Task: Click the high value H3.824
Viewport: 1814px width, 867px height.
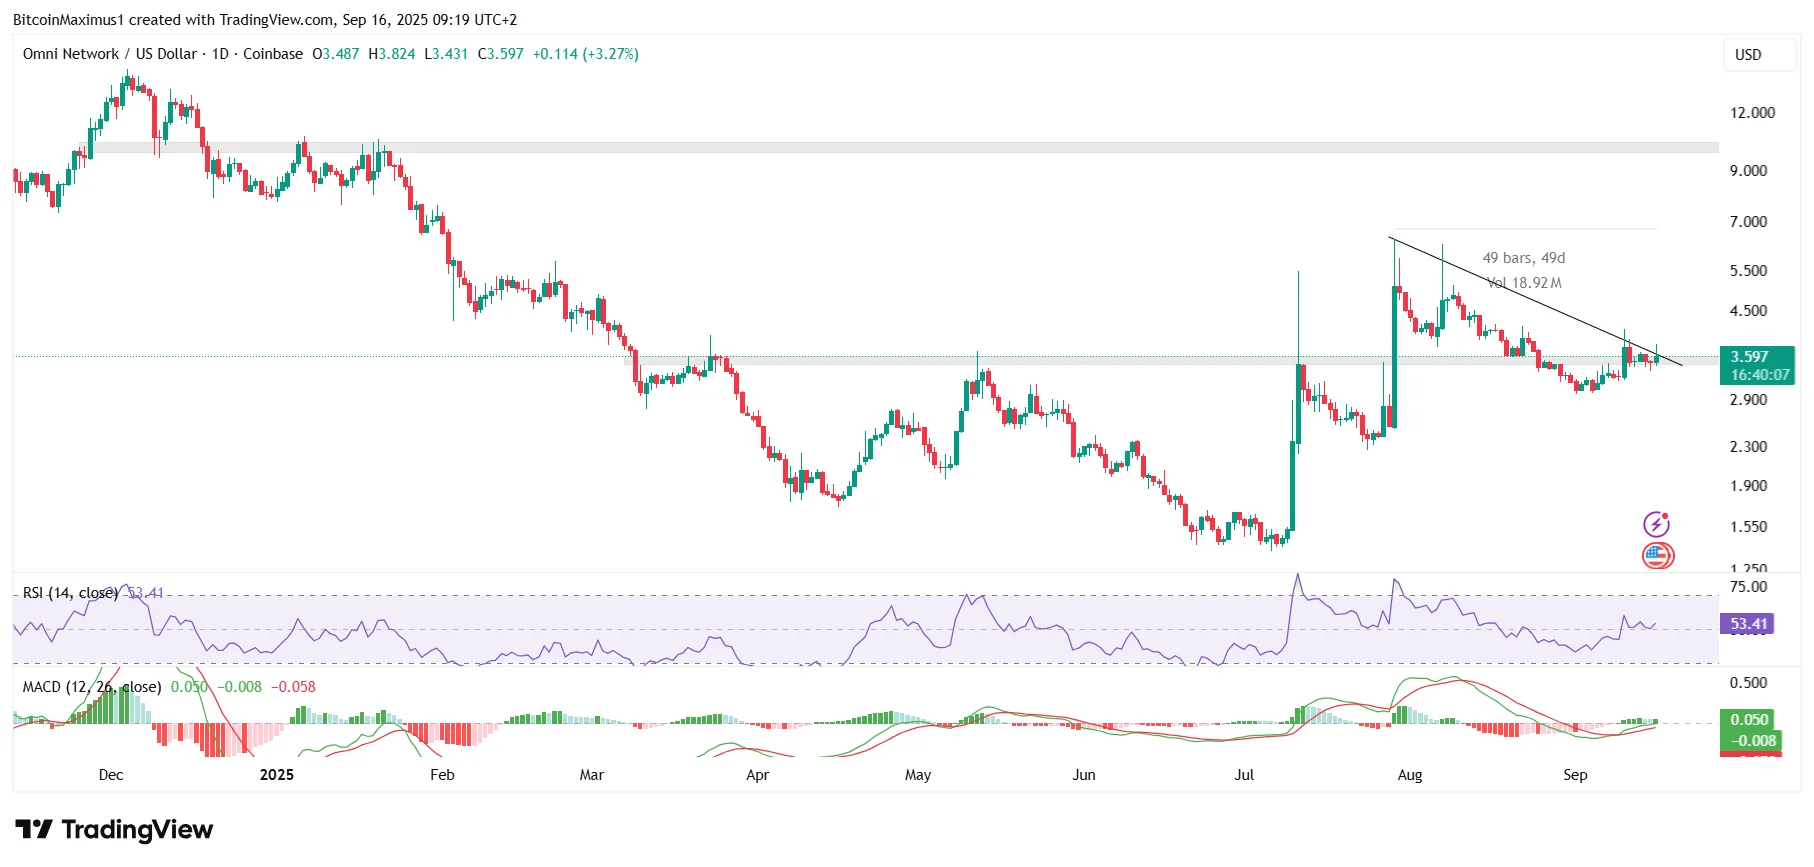Action: pyautogui.click(x=392, y=54)
